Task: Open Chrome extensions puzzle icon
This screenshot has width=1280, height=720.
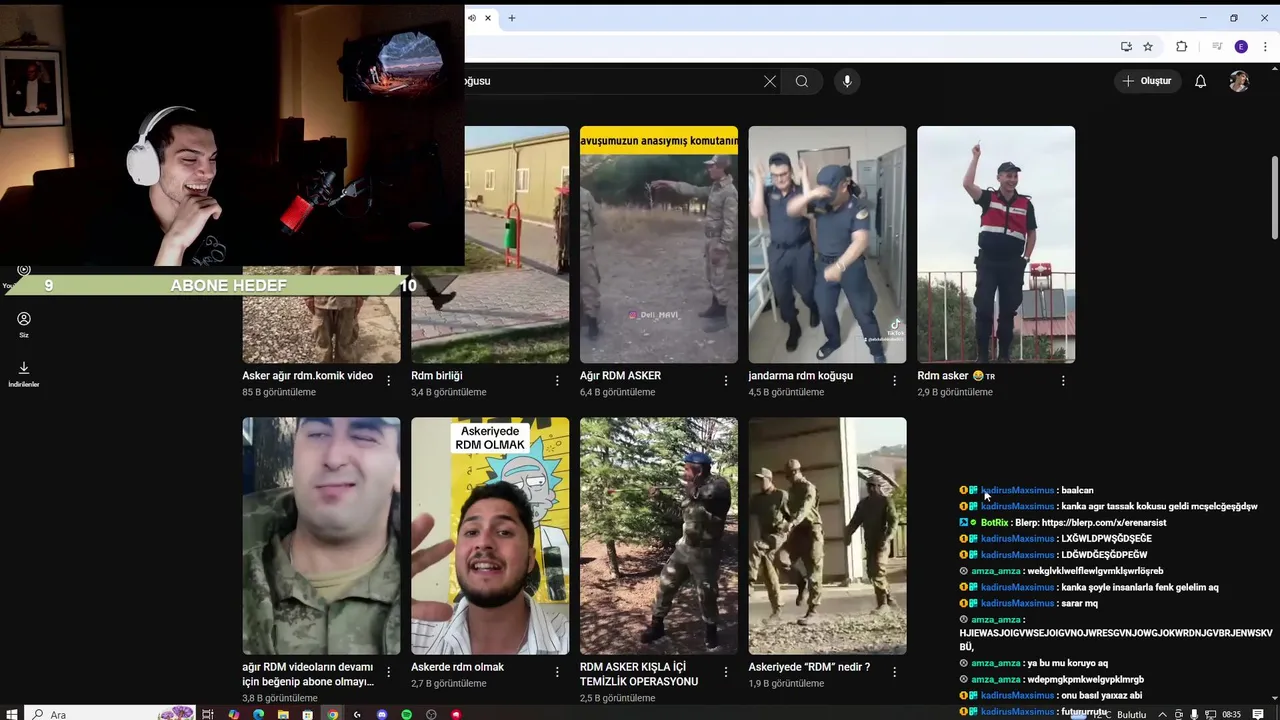Action: tap(1181, 46)
